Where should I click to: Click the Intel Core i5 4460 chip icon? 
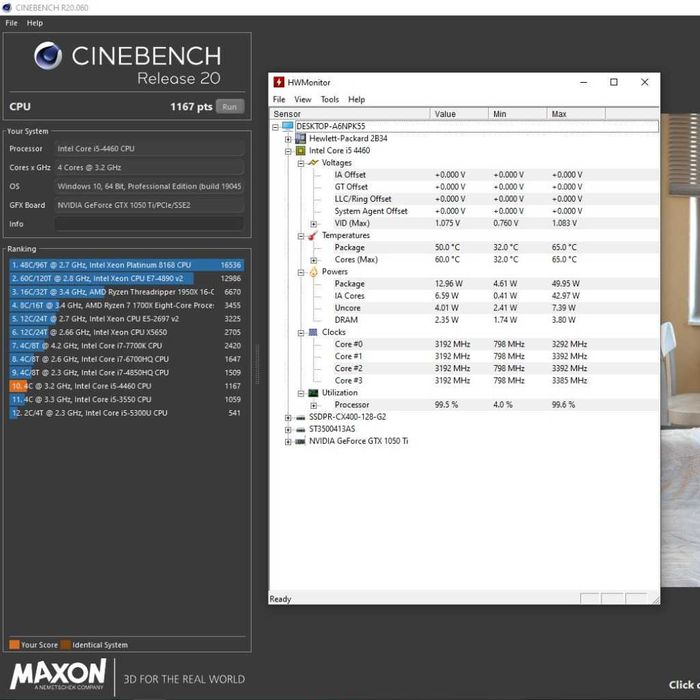tap(301, 150)
